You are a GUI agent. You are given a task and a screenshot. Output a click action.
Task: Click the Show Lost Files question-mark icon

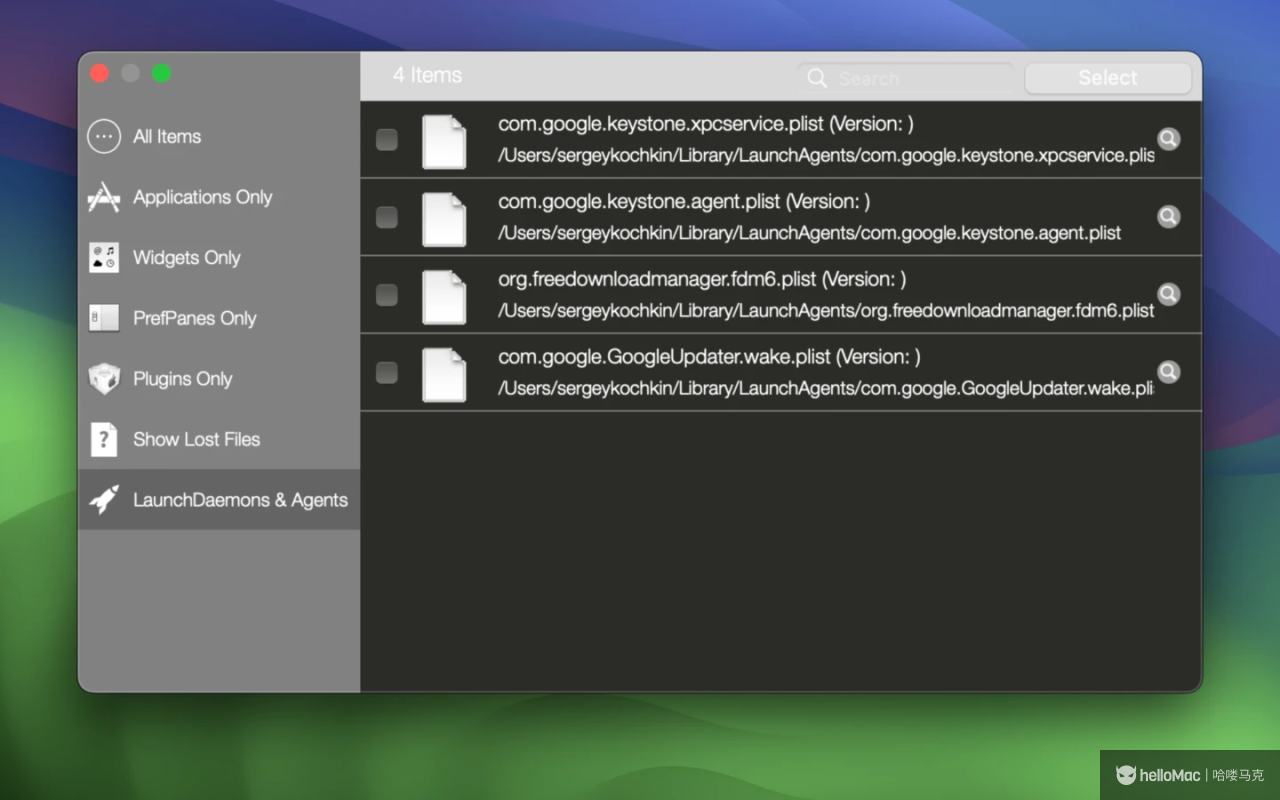[104, 439]
